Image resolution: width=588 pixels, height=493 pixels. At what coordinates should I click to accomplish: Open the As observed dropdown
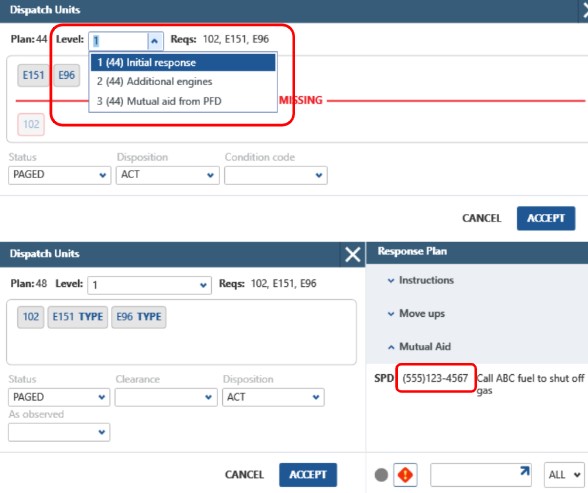[x=59, y=432]
